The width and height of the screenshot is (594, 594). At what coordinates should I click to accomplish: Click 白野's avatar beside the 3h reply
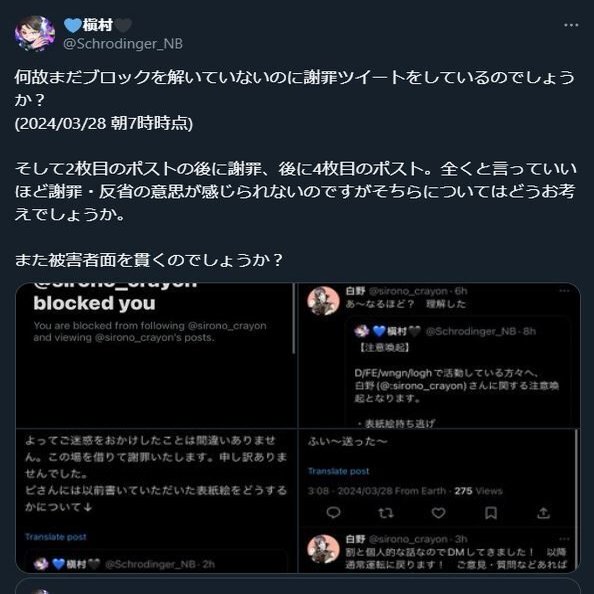(x=323, y=550)
